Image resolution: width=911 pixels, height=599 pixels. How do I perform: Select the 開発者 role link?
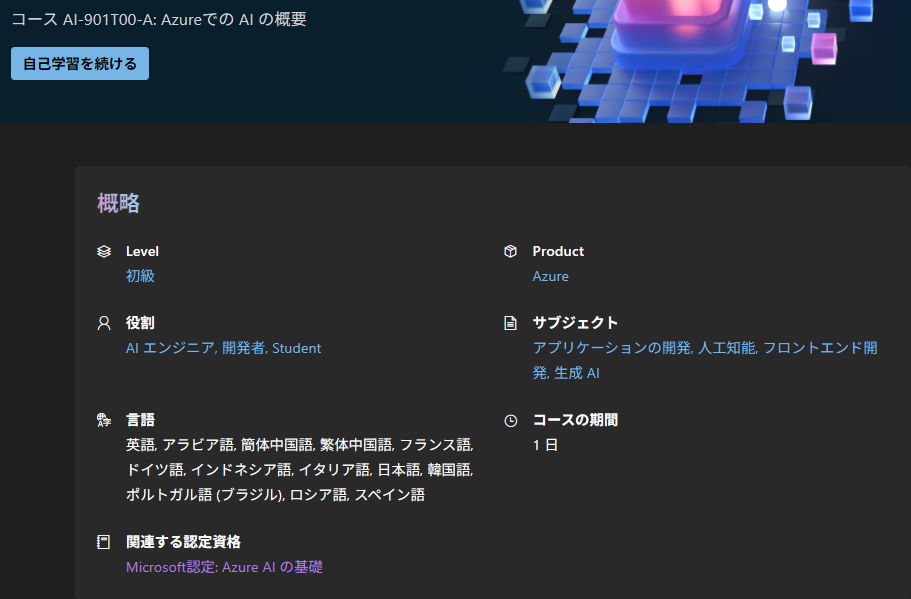[243, 348]
